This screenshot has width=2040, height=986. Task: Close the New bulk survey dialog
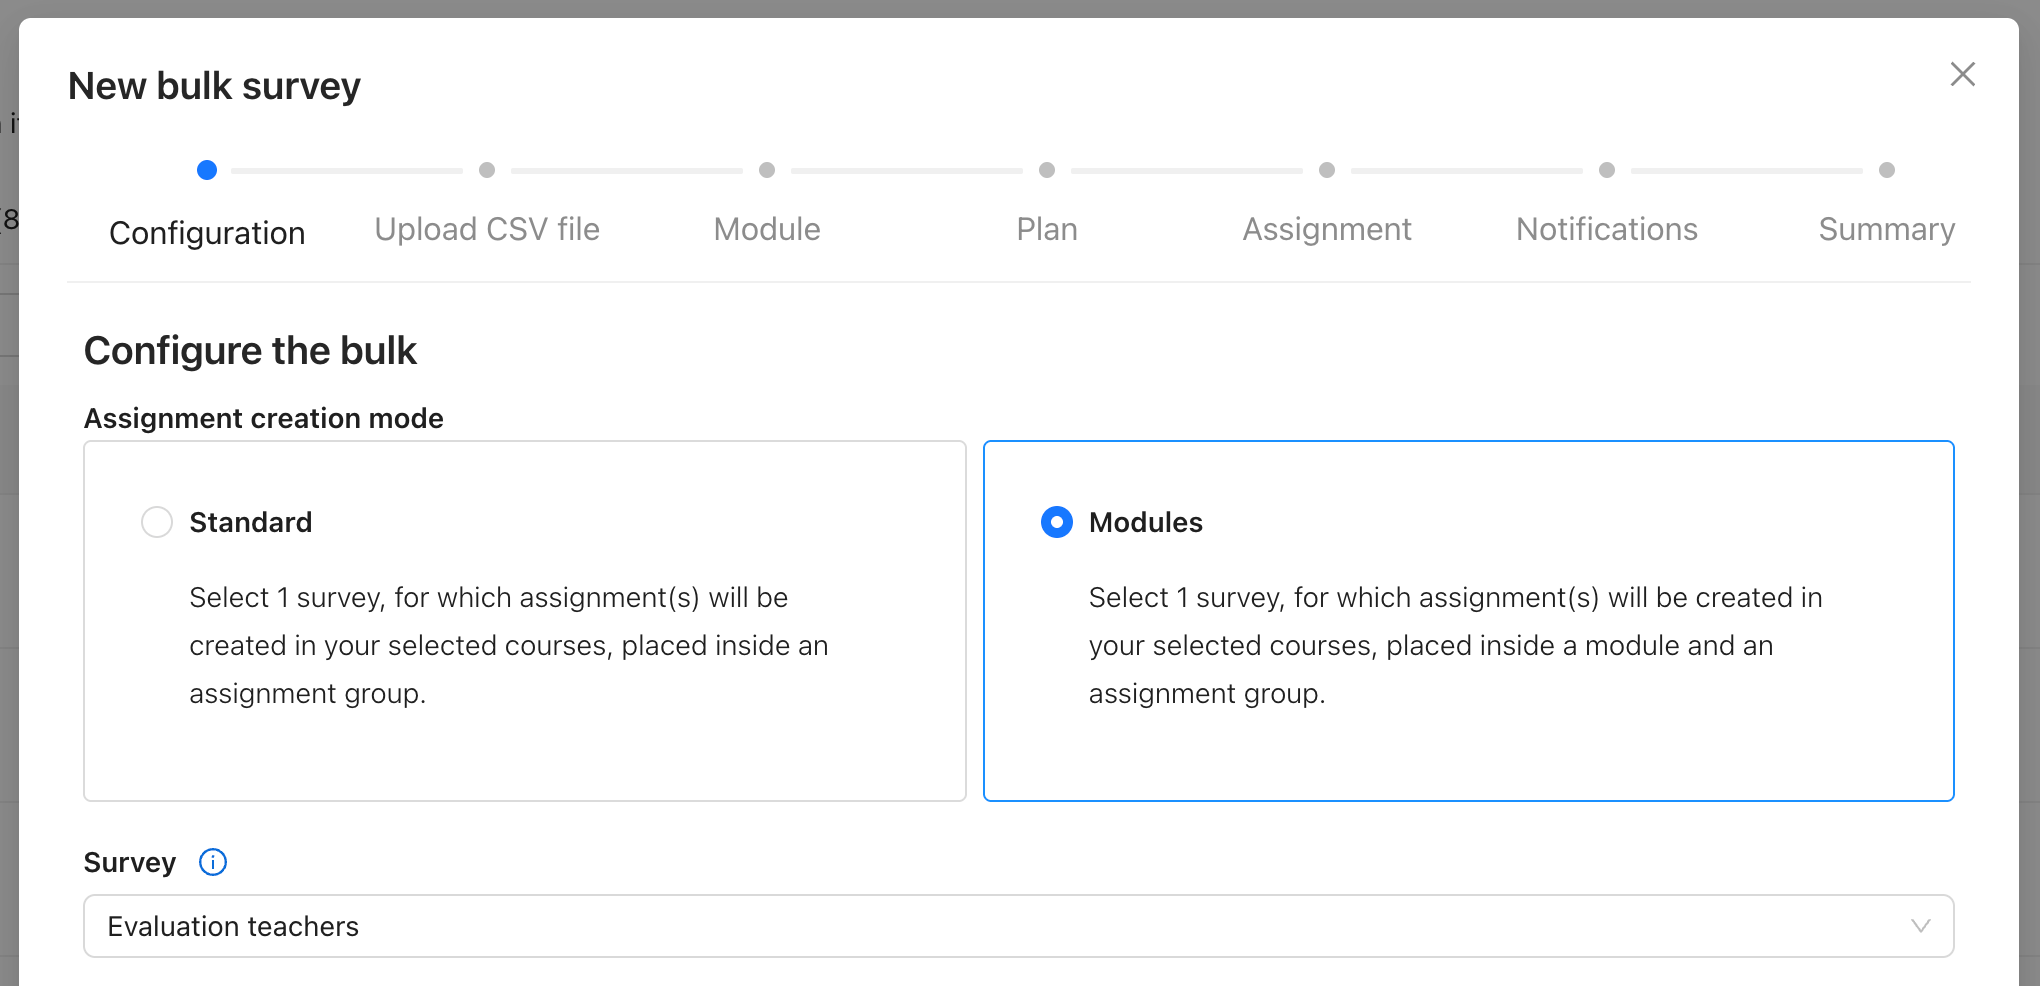coord(1962,74)
